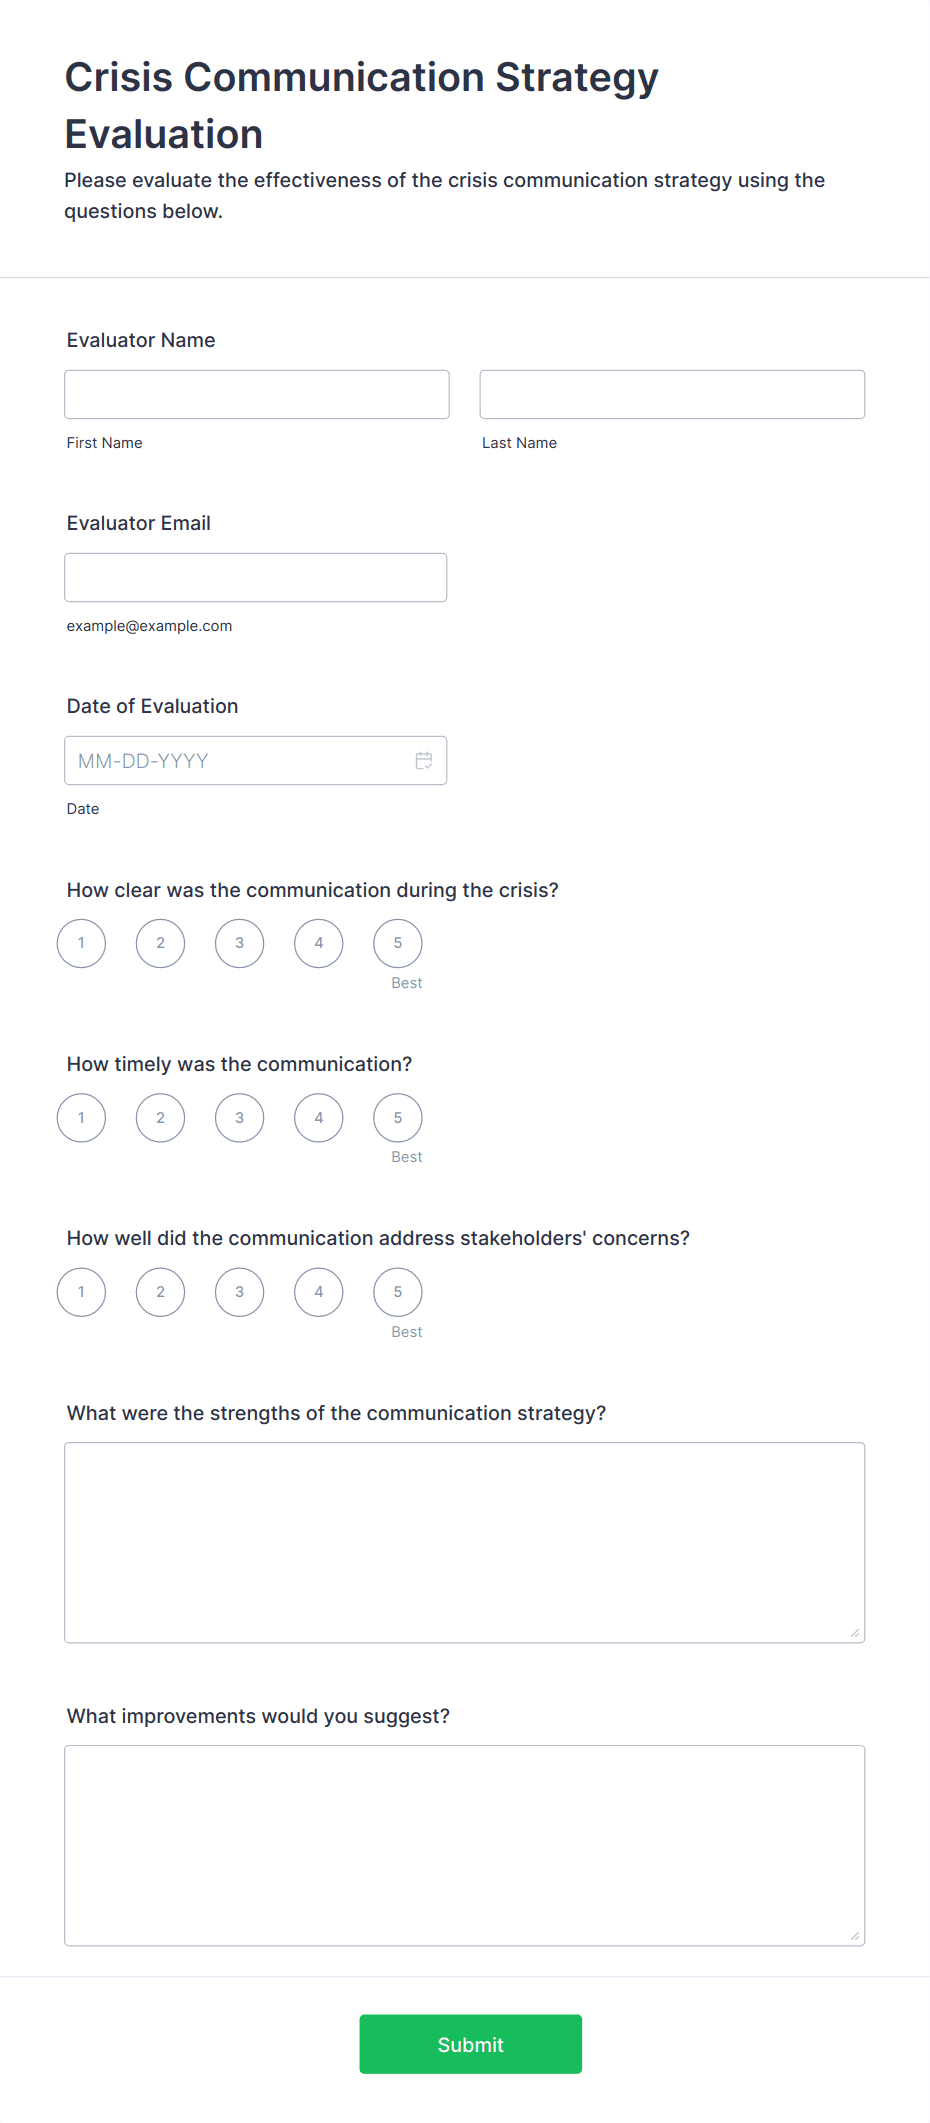
Task: Rate communication clarity as 2
Action: click(161, 943)
